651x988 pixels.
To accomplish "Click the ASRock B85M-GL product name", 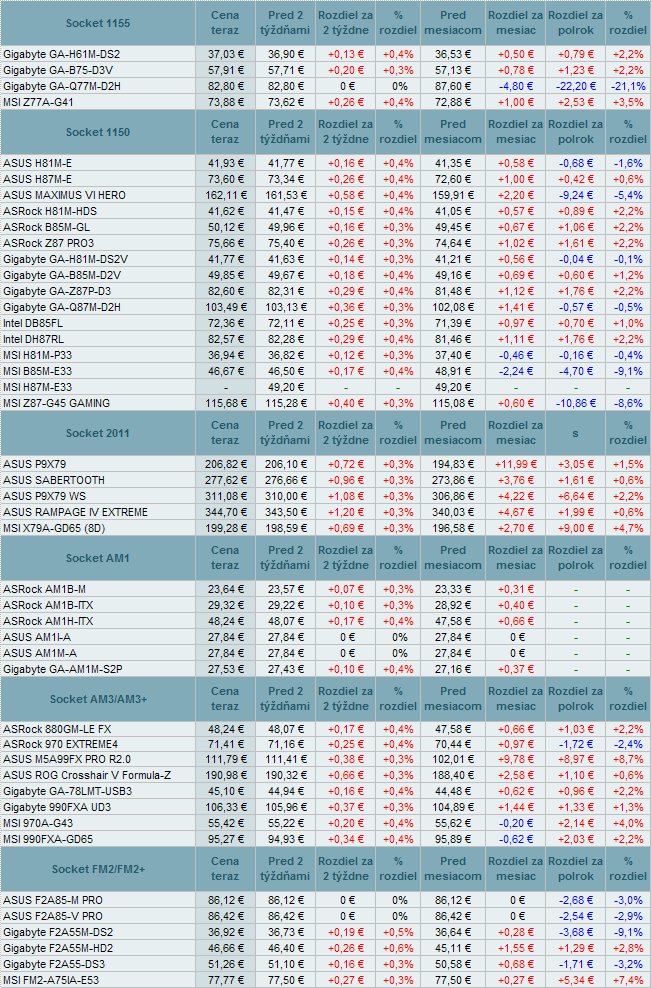I will [x=46, y=227].
